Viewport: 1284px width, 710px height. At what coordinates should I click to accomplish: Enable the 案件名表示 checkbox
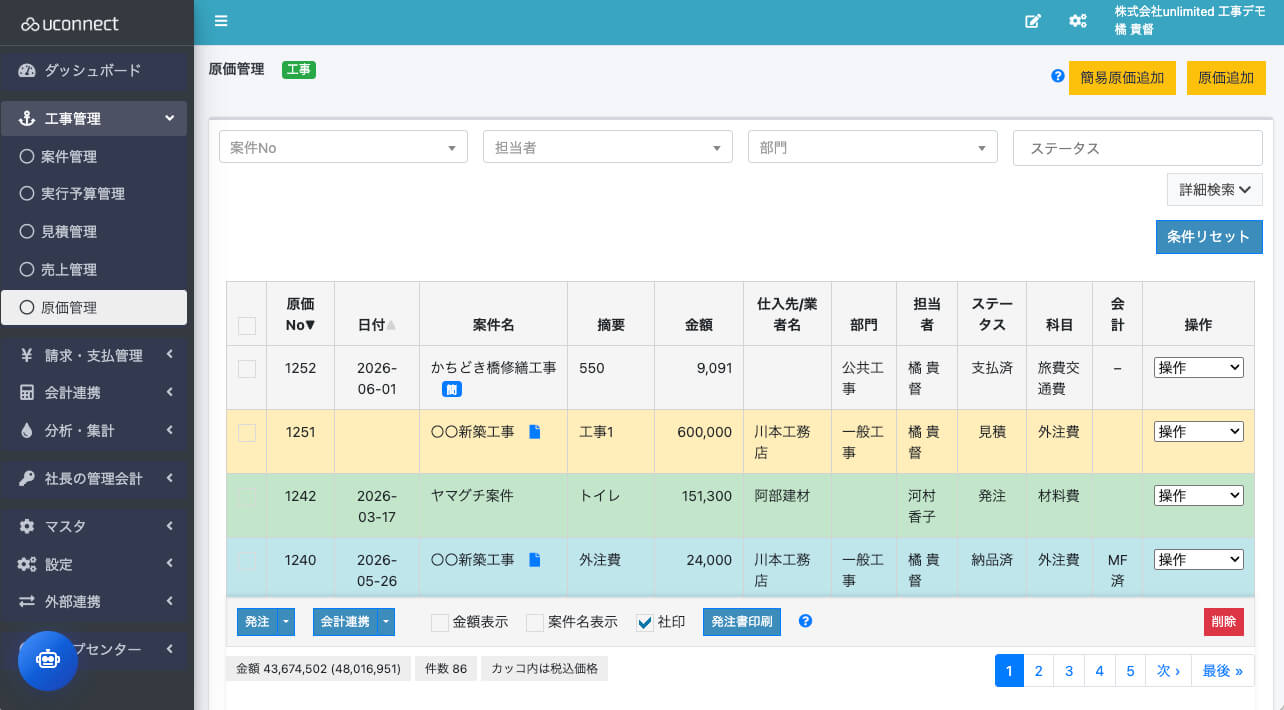(535, 623)
